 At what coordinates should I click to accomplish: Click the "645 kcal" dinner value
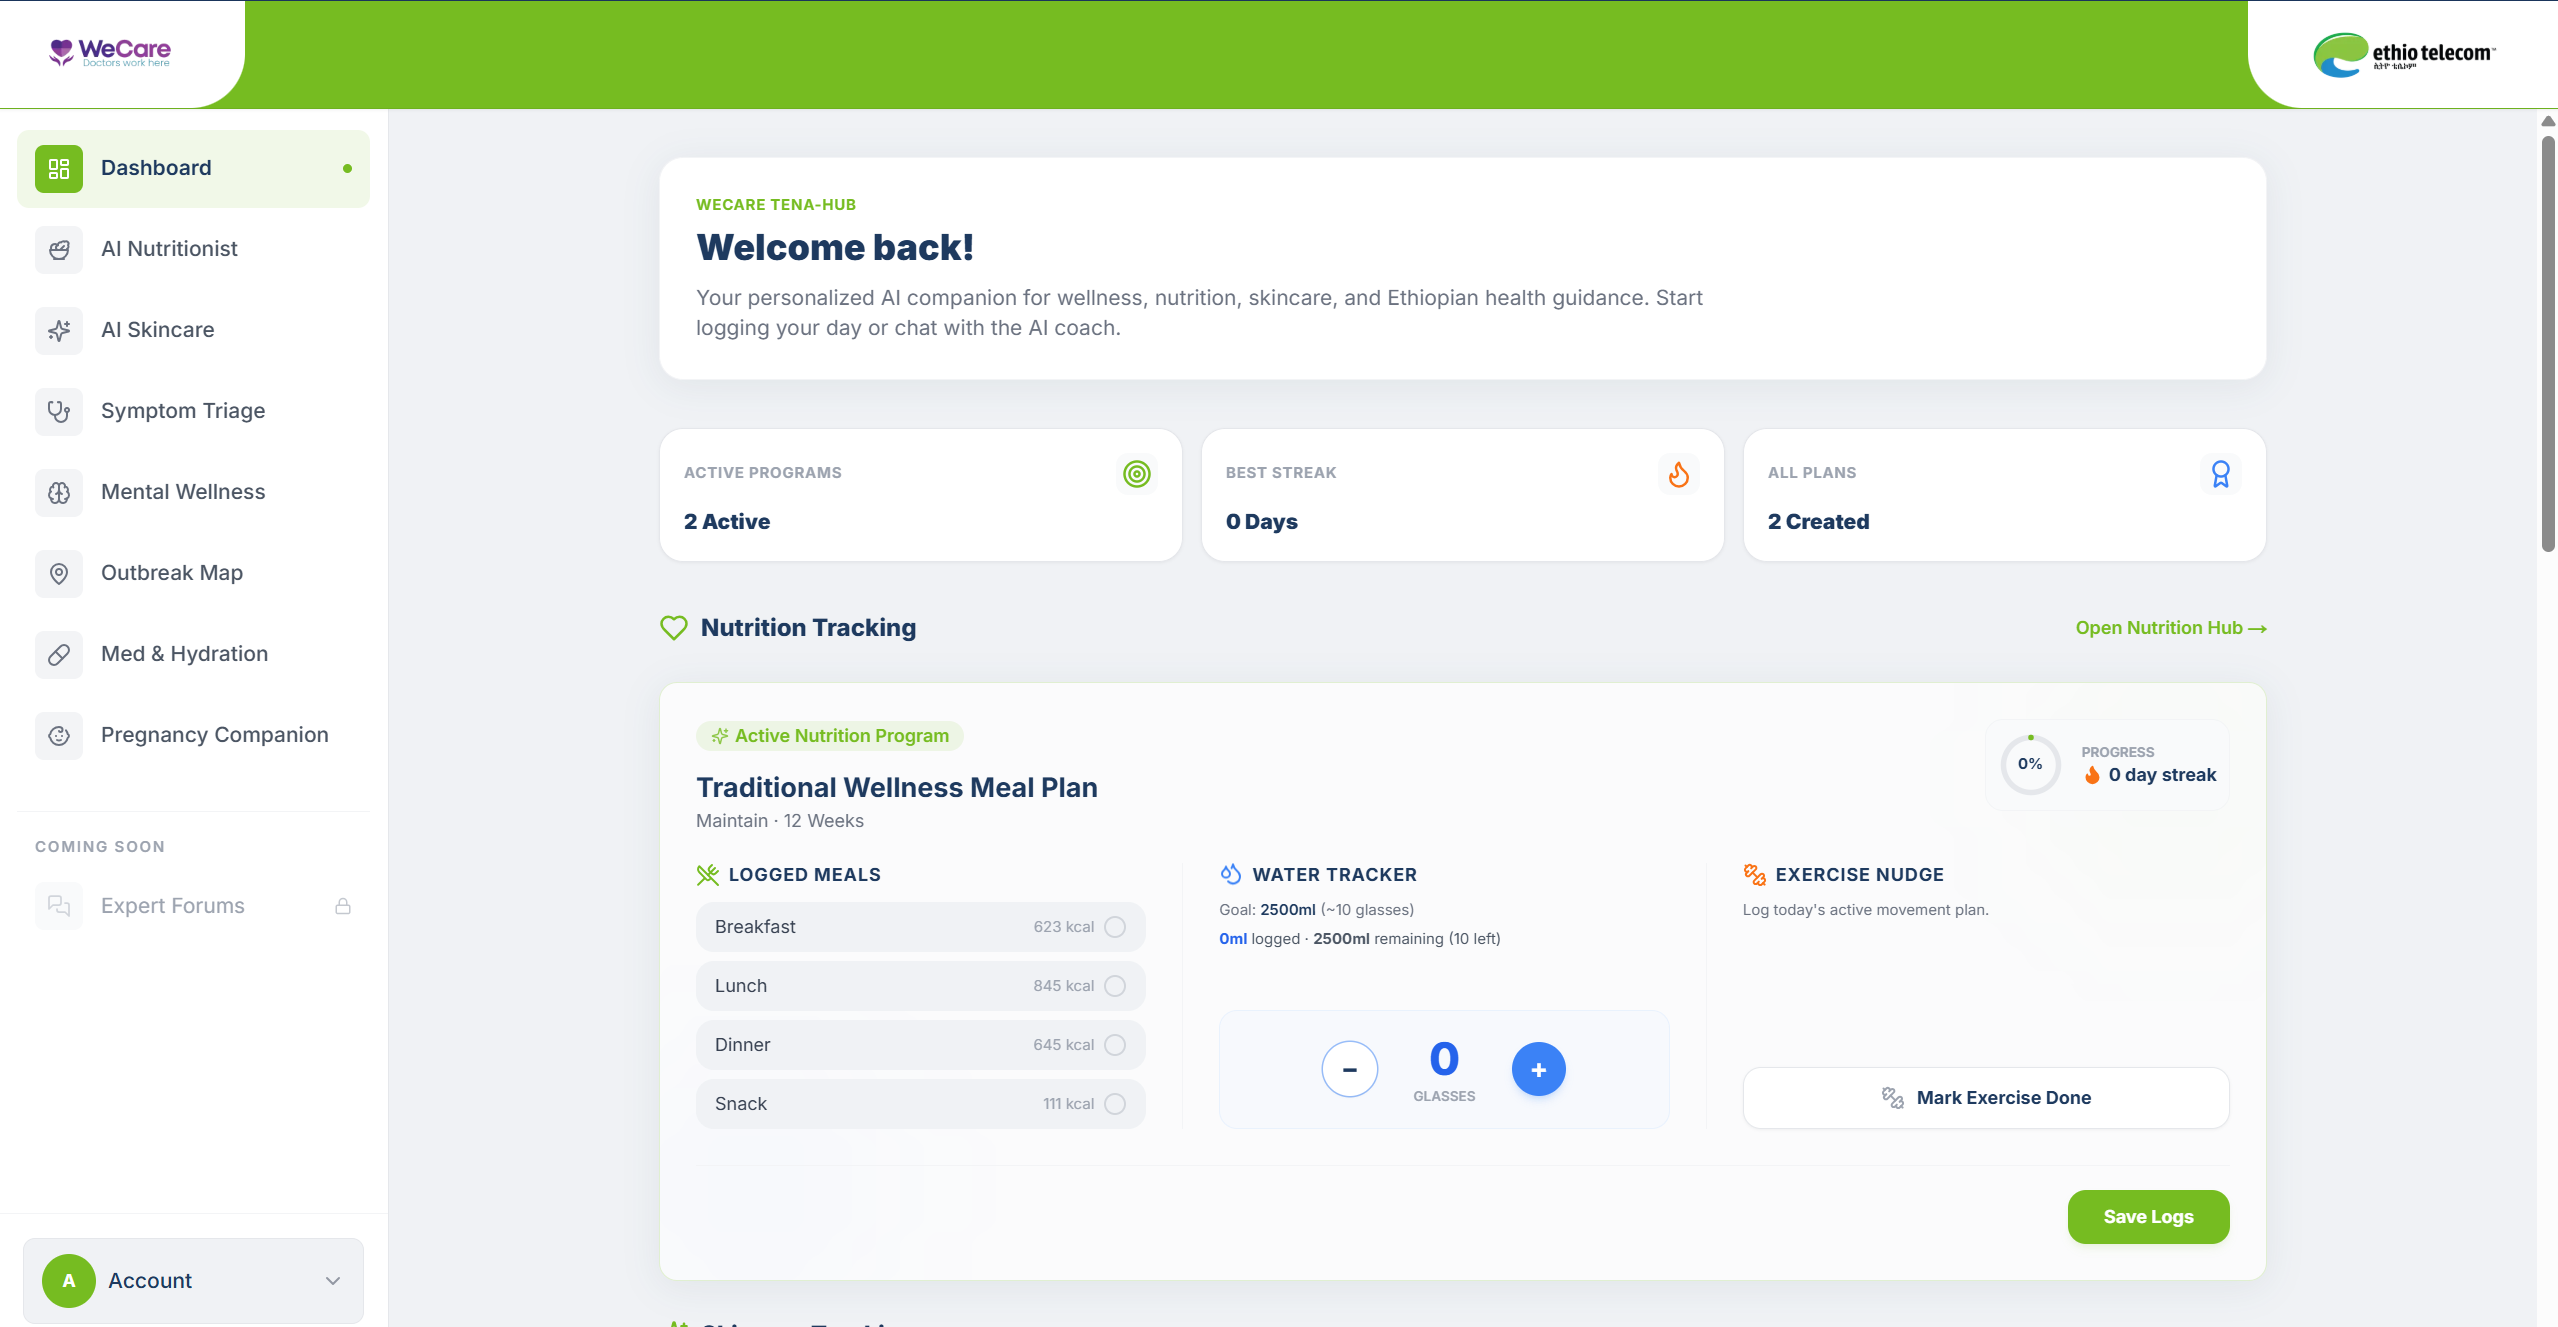point(1064,1045)
